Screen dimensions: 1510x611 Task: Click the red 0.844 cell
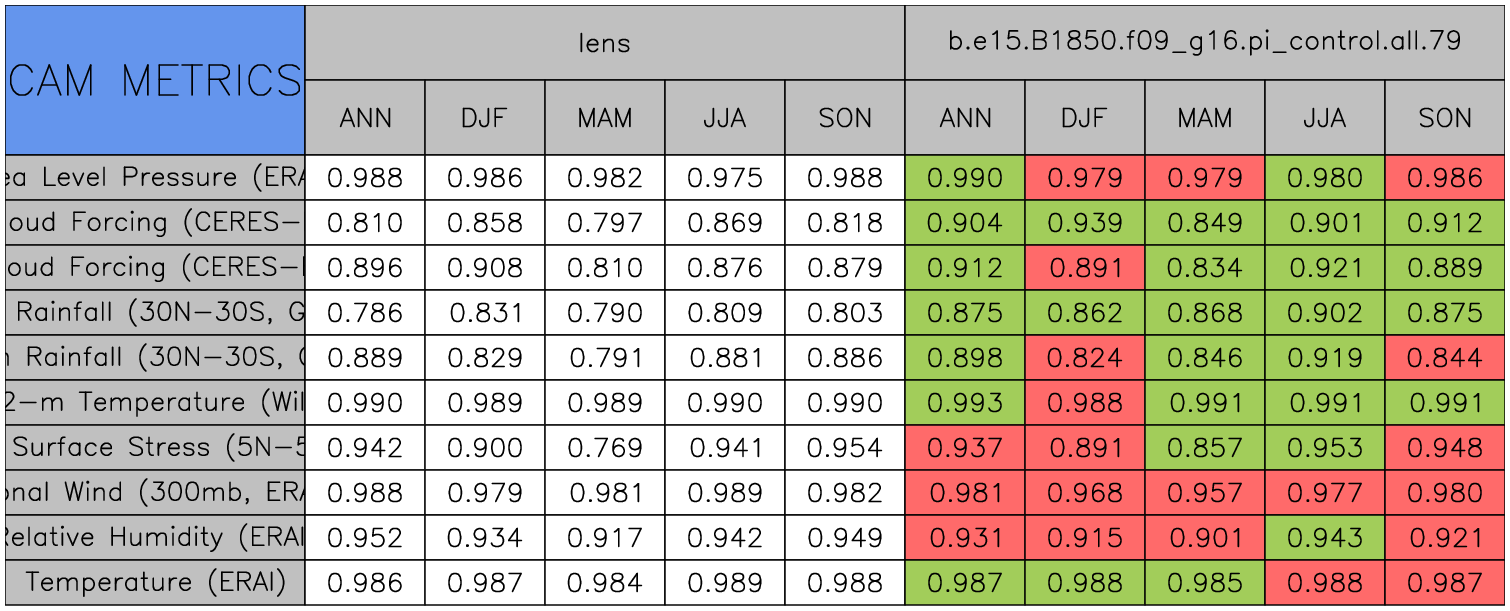pos(1444,358)
